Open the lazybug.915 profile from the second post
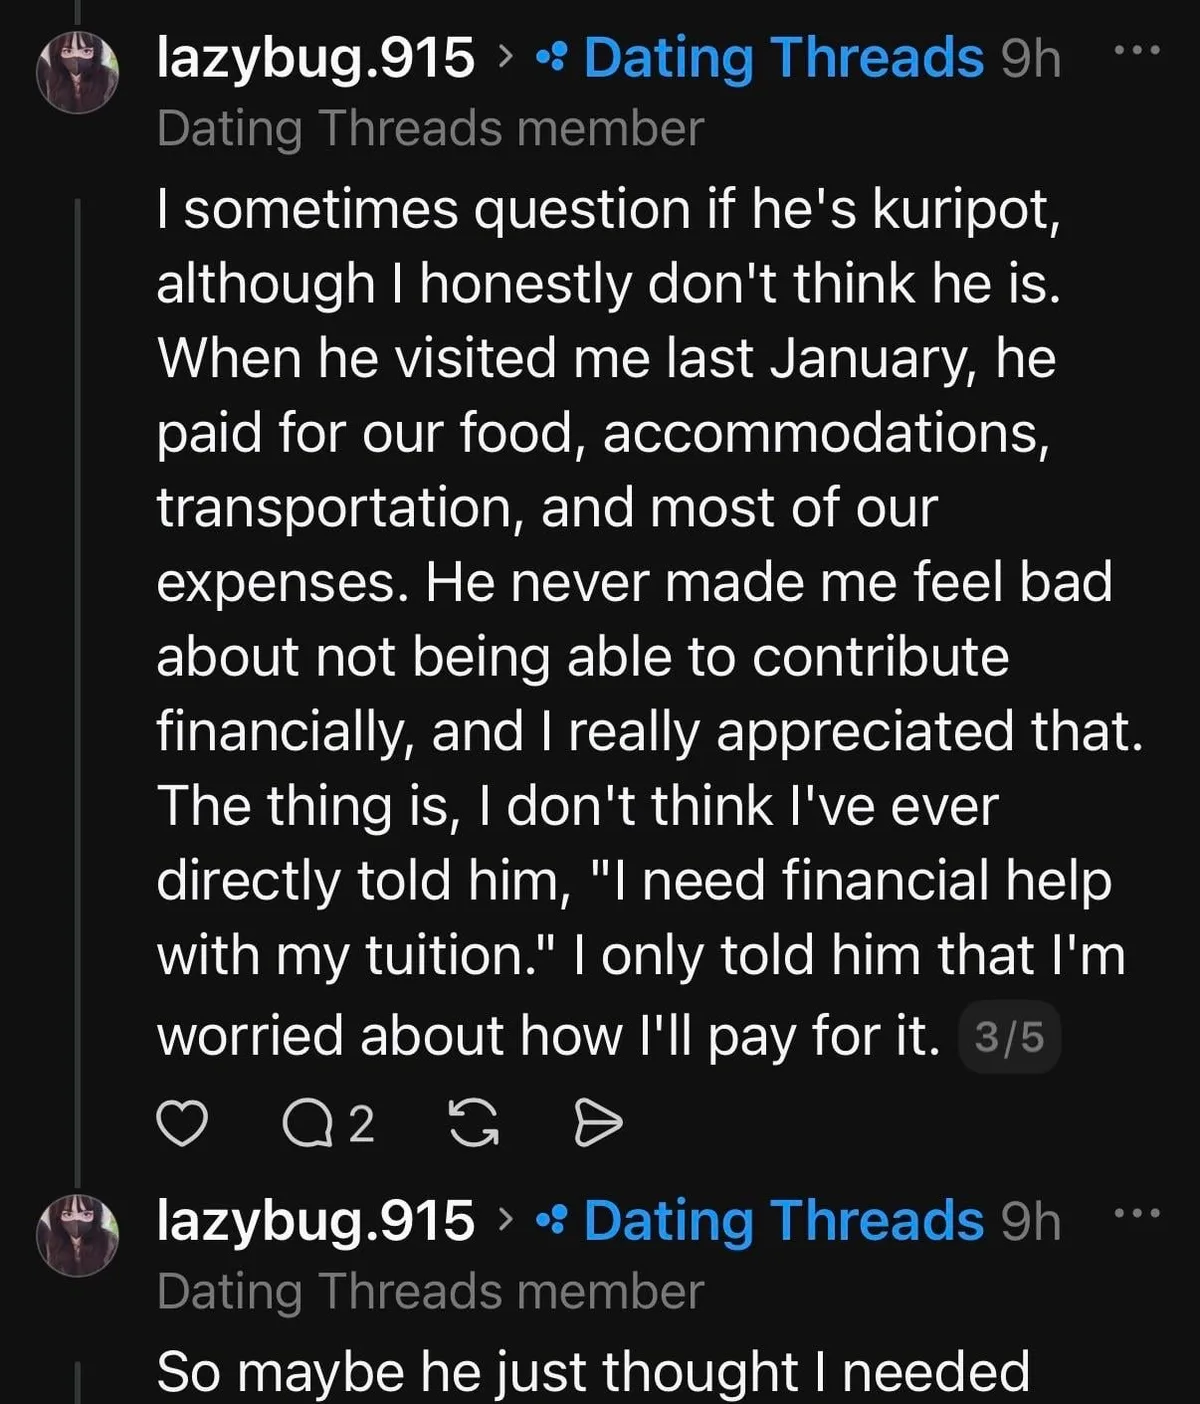Screen dimensions: 1200x1404 (x=315, y=1221)
